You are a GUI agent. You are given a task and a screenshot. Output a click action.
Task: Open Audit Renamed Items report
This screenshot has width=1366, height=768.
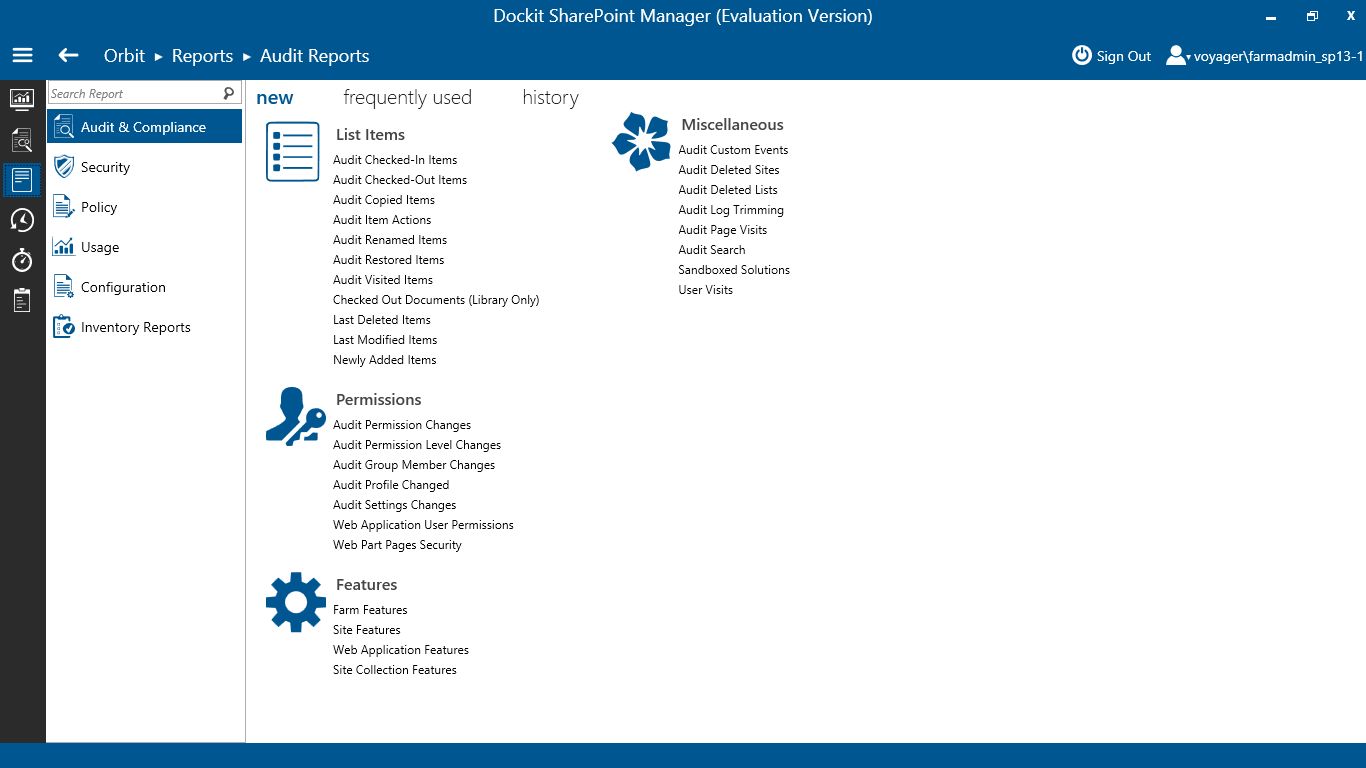click(x=390, y=240)
